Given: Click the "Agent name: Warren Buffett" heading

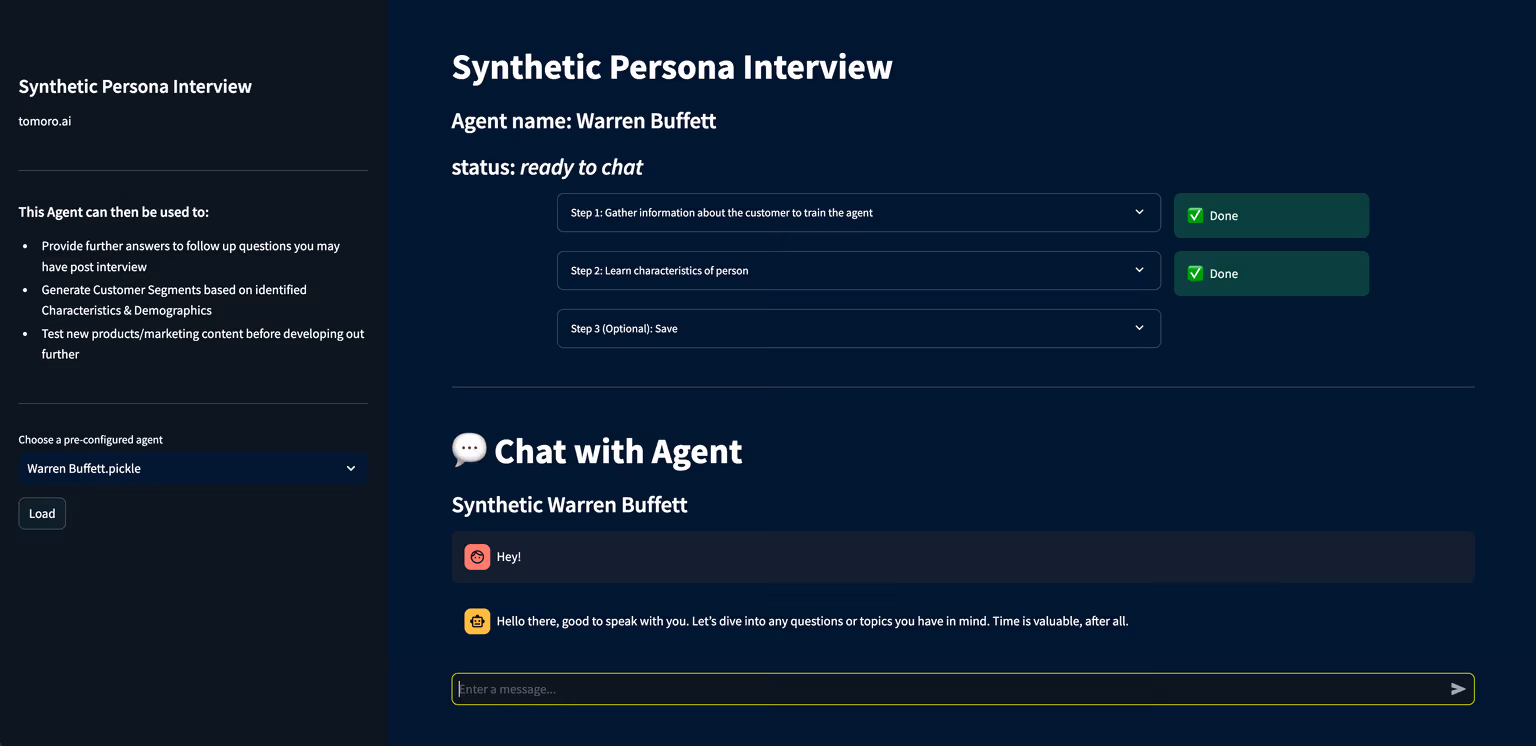Looking at the screenshot, I should [584, 121].
